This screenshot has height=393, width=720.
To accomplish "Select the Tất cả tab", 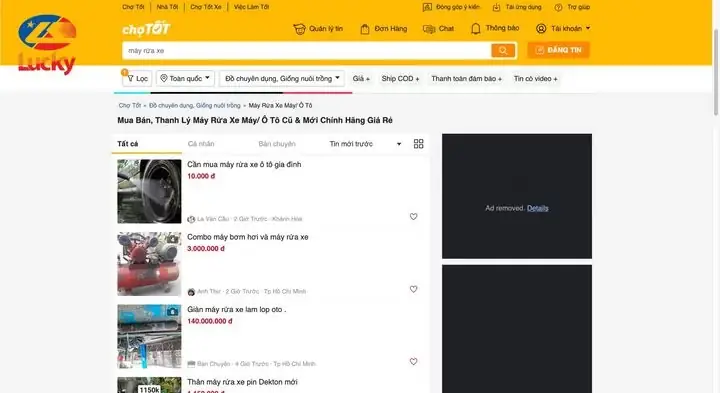I will 128,144.
